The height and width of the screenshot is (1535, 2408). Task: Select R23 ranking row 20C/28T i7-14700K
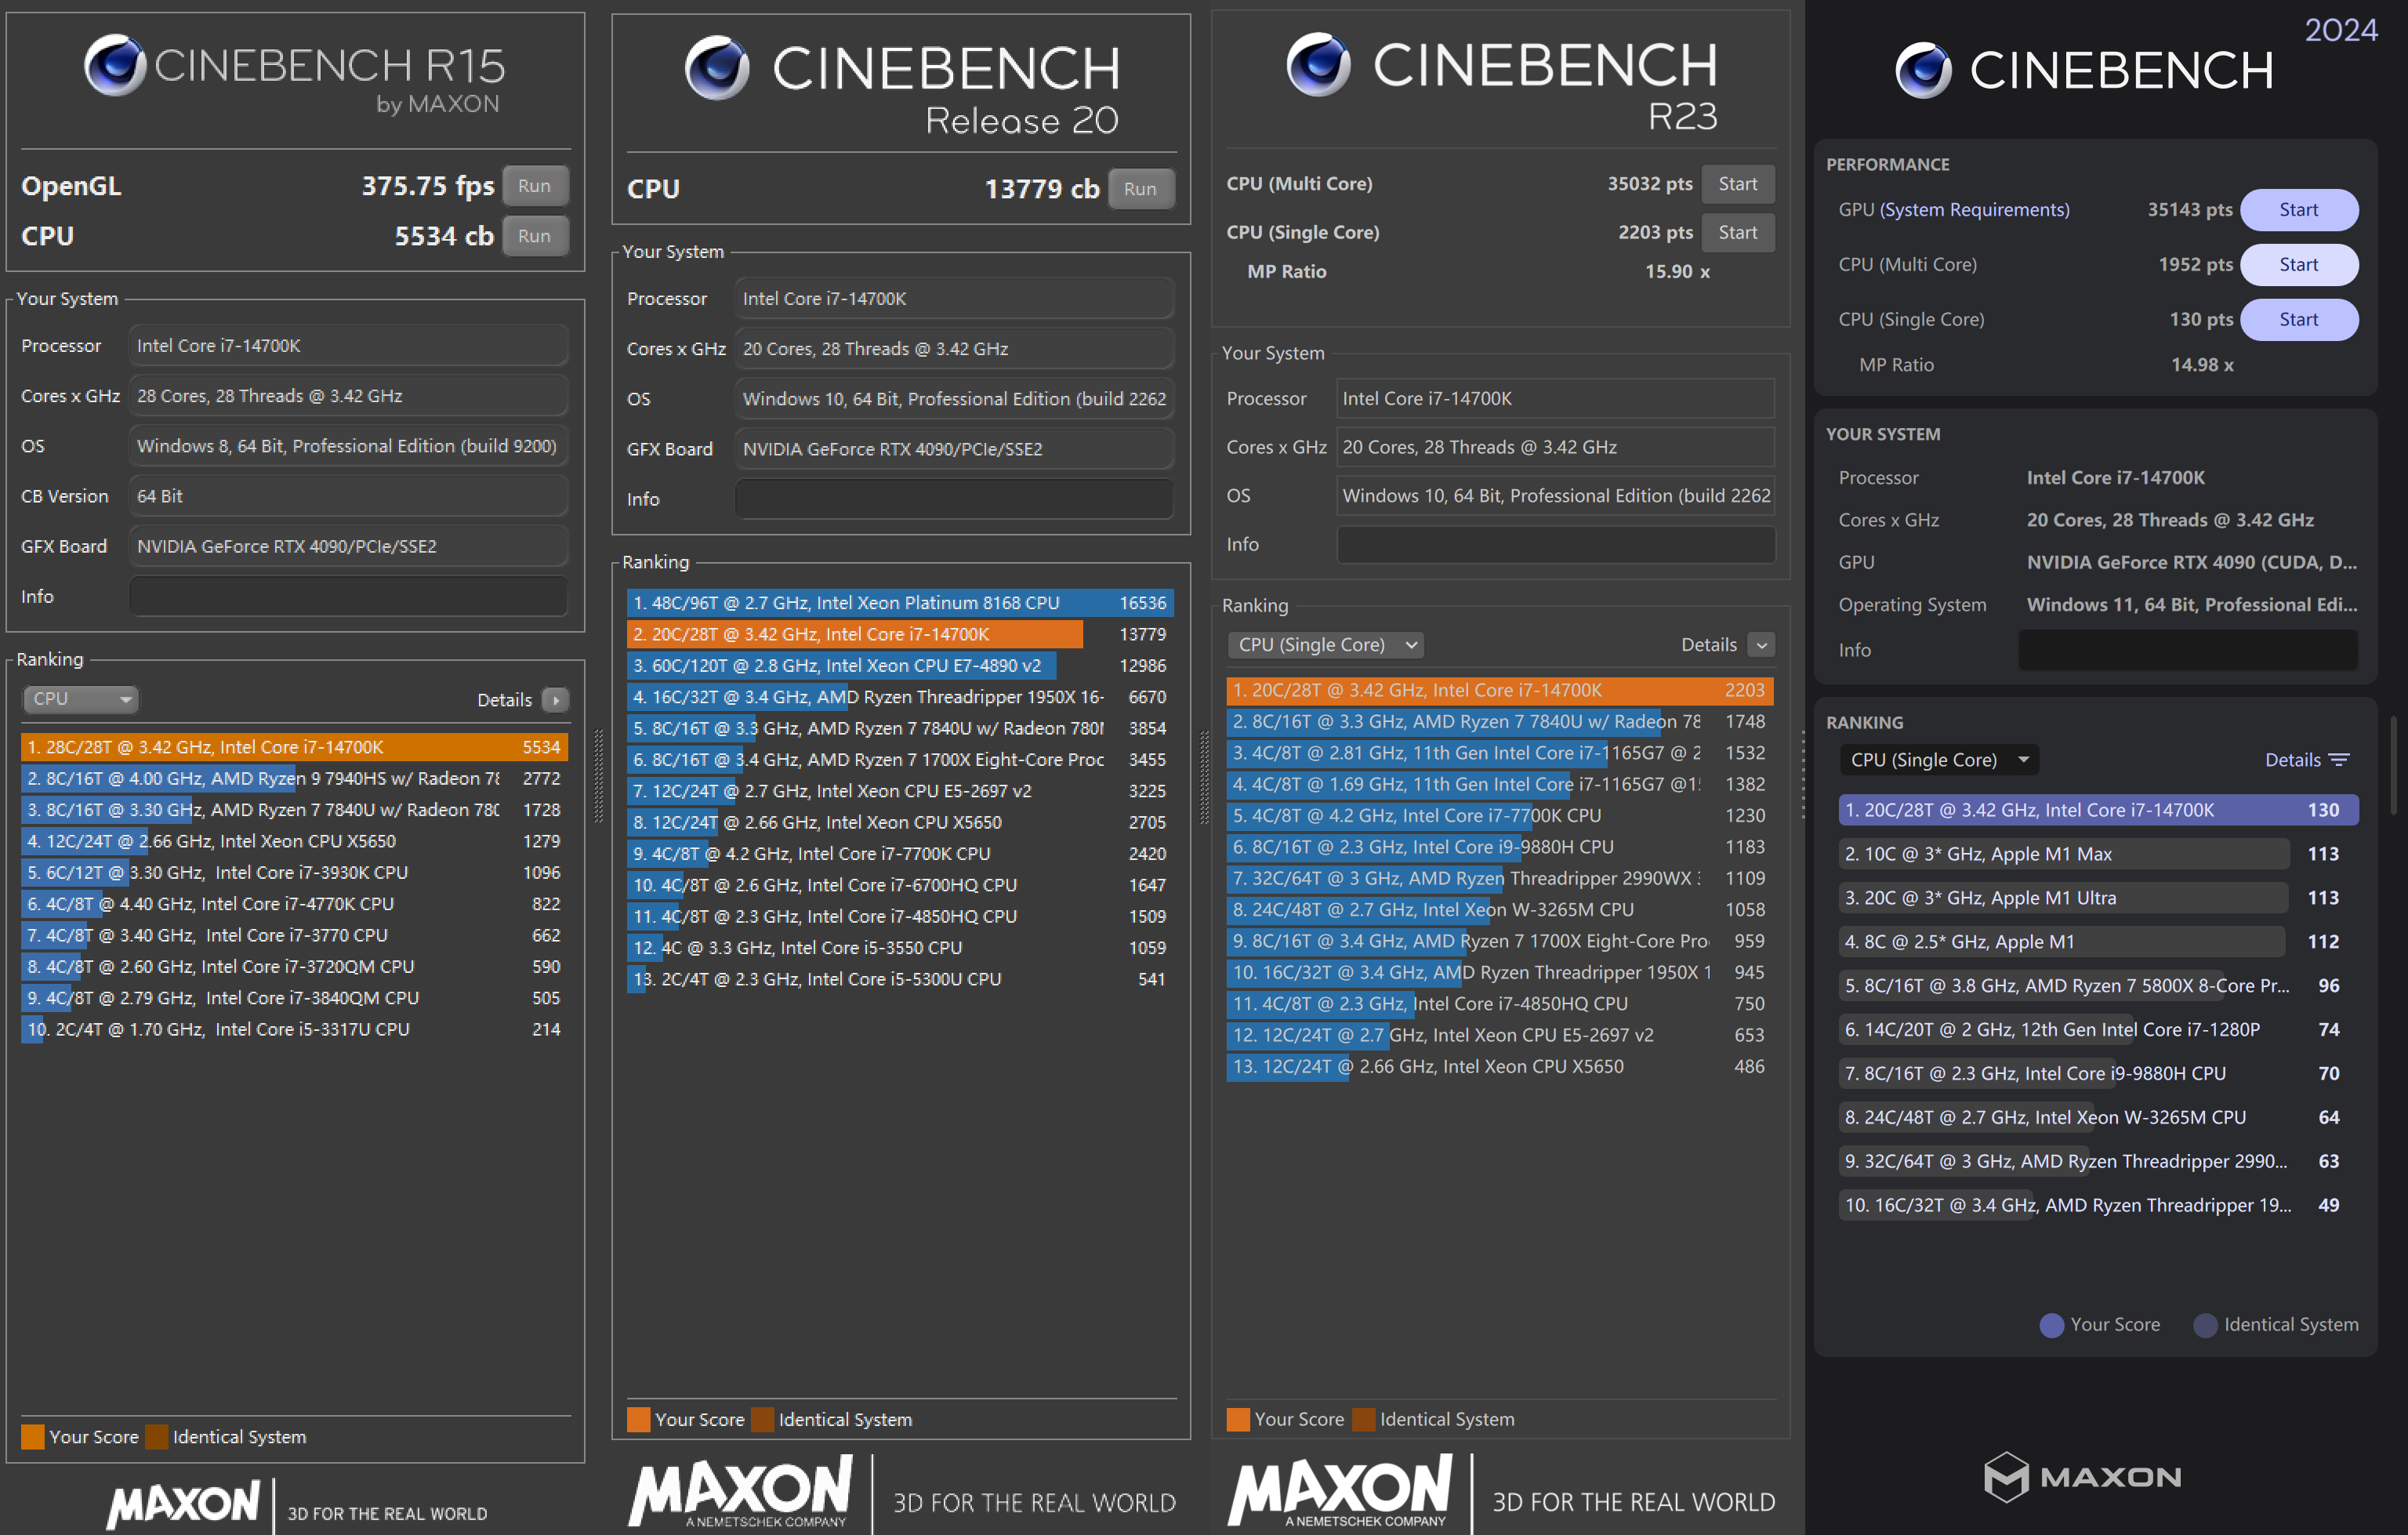click(x=1500, y=690)
